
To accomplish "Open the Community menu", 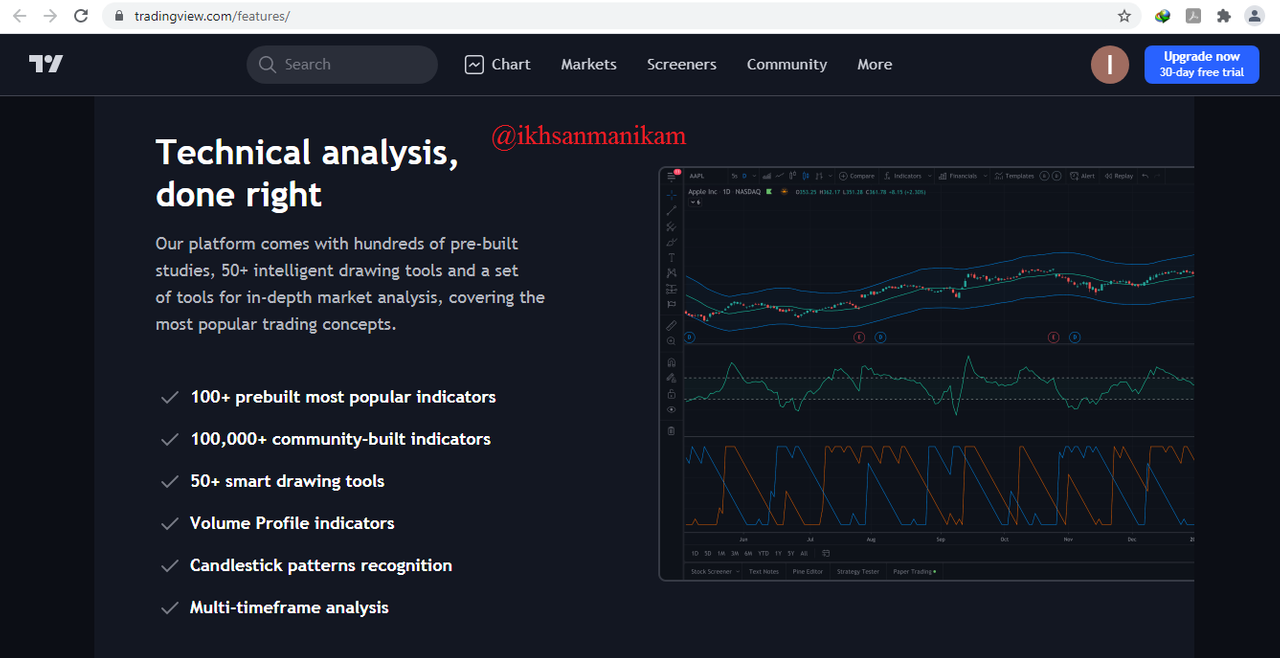I will 787,64.
